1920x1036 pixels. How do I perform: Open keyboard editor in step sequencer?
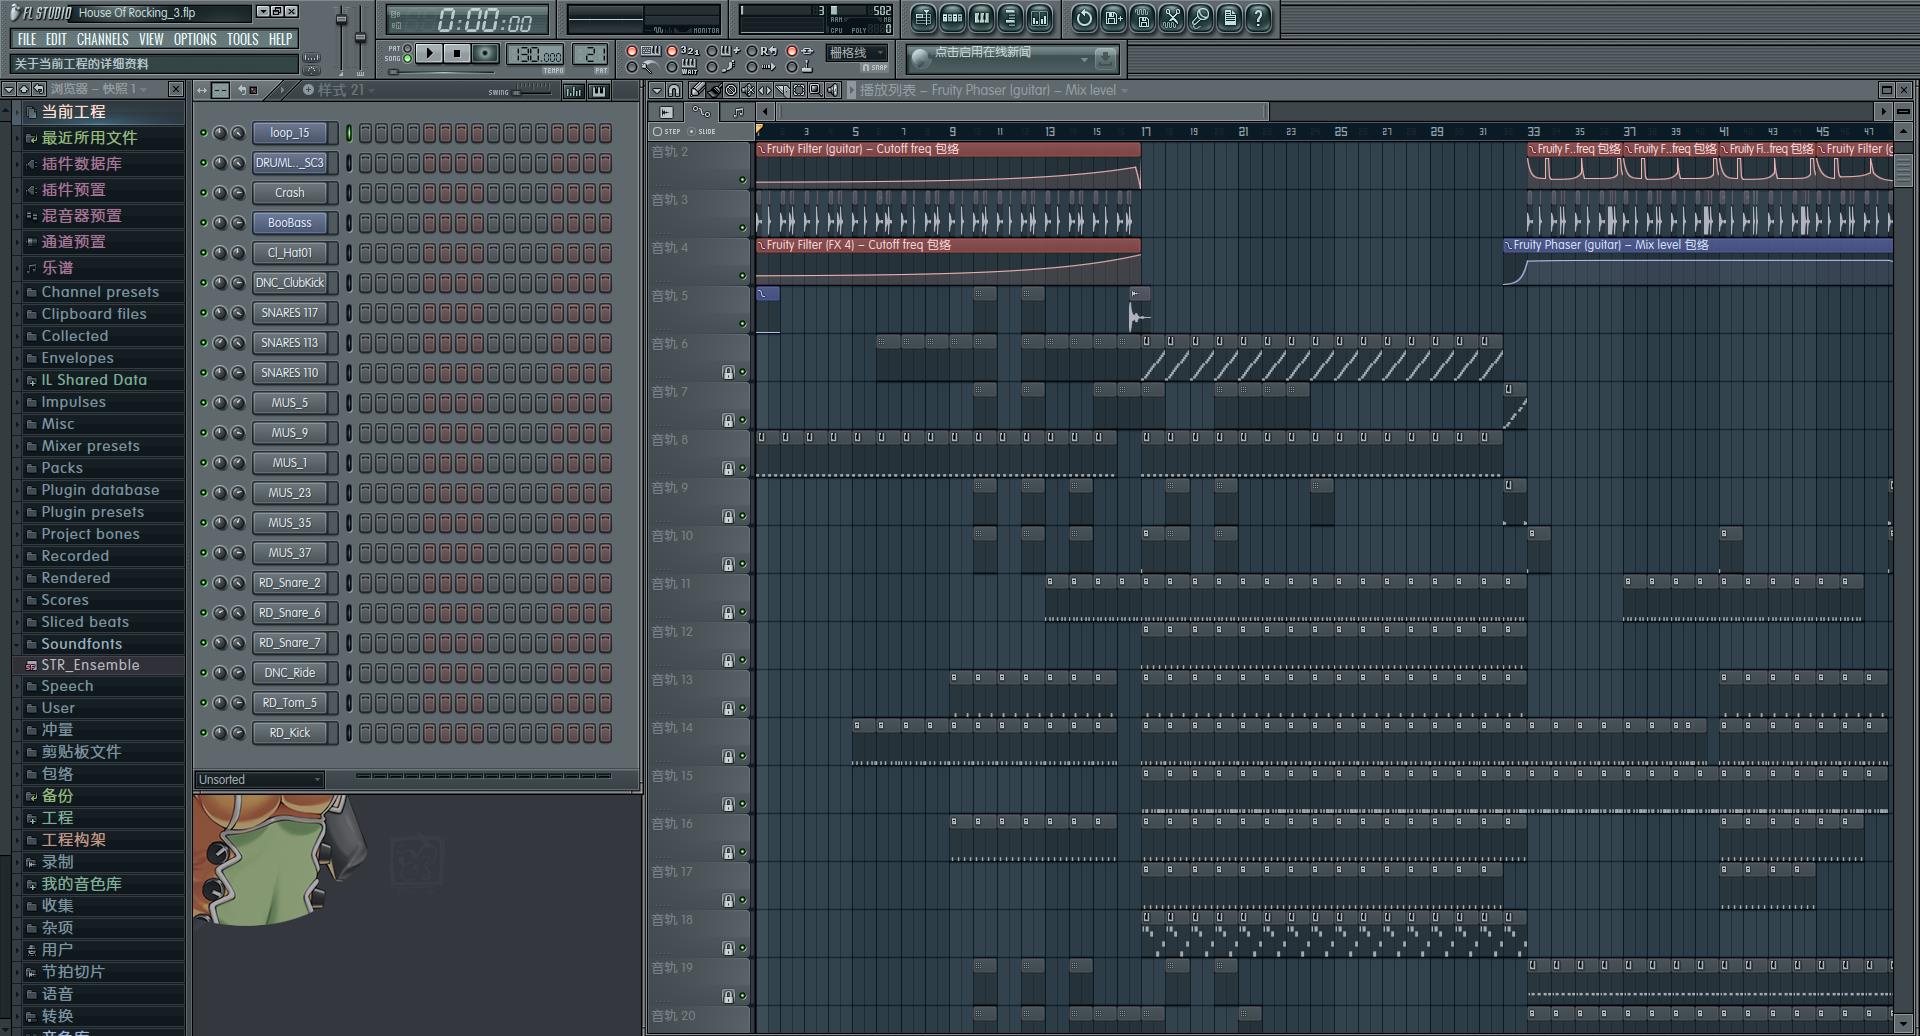pyautogui.click(x=599, y=91)
